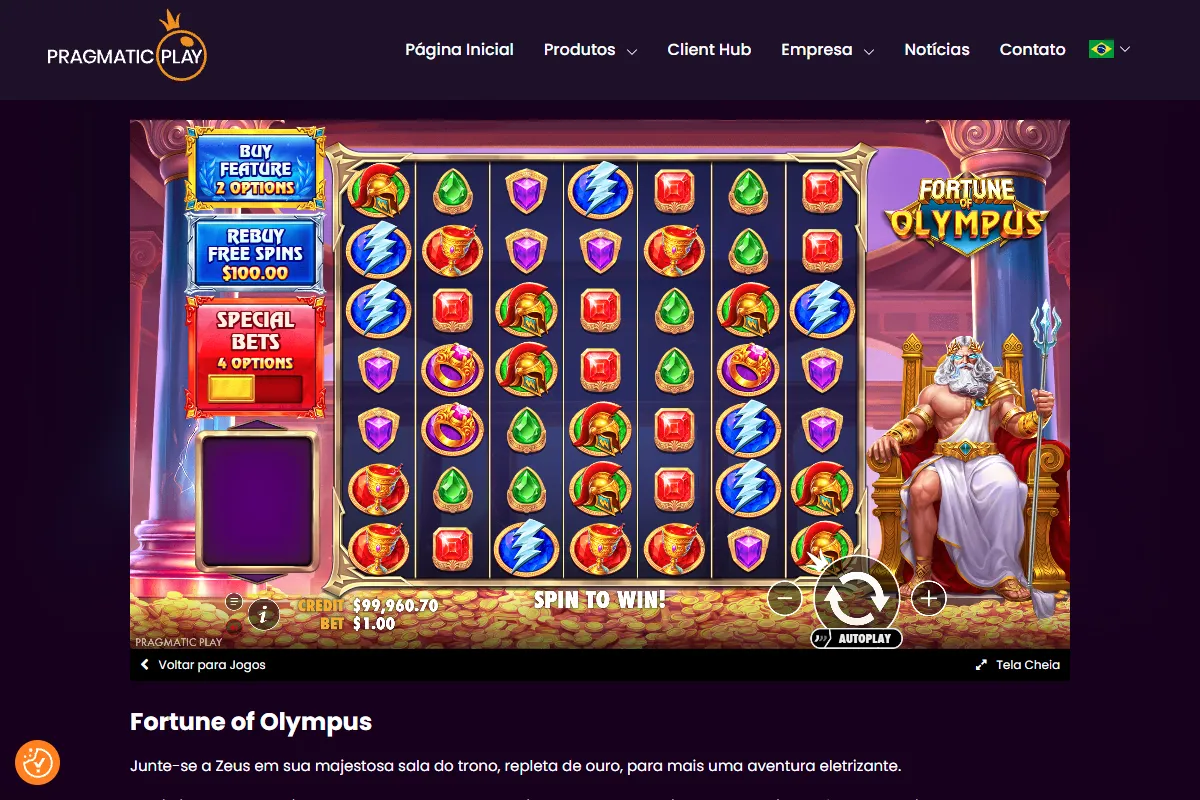Click the Brazil flag language icon

[1101, 49]
